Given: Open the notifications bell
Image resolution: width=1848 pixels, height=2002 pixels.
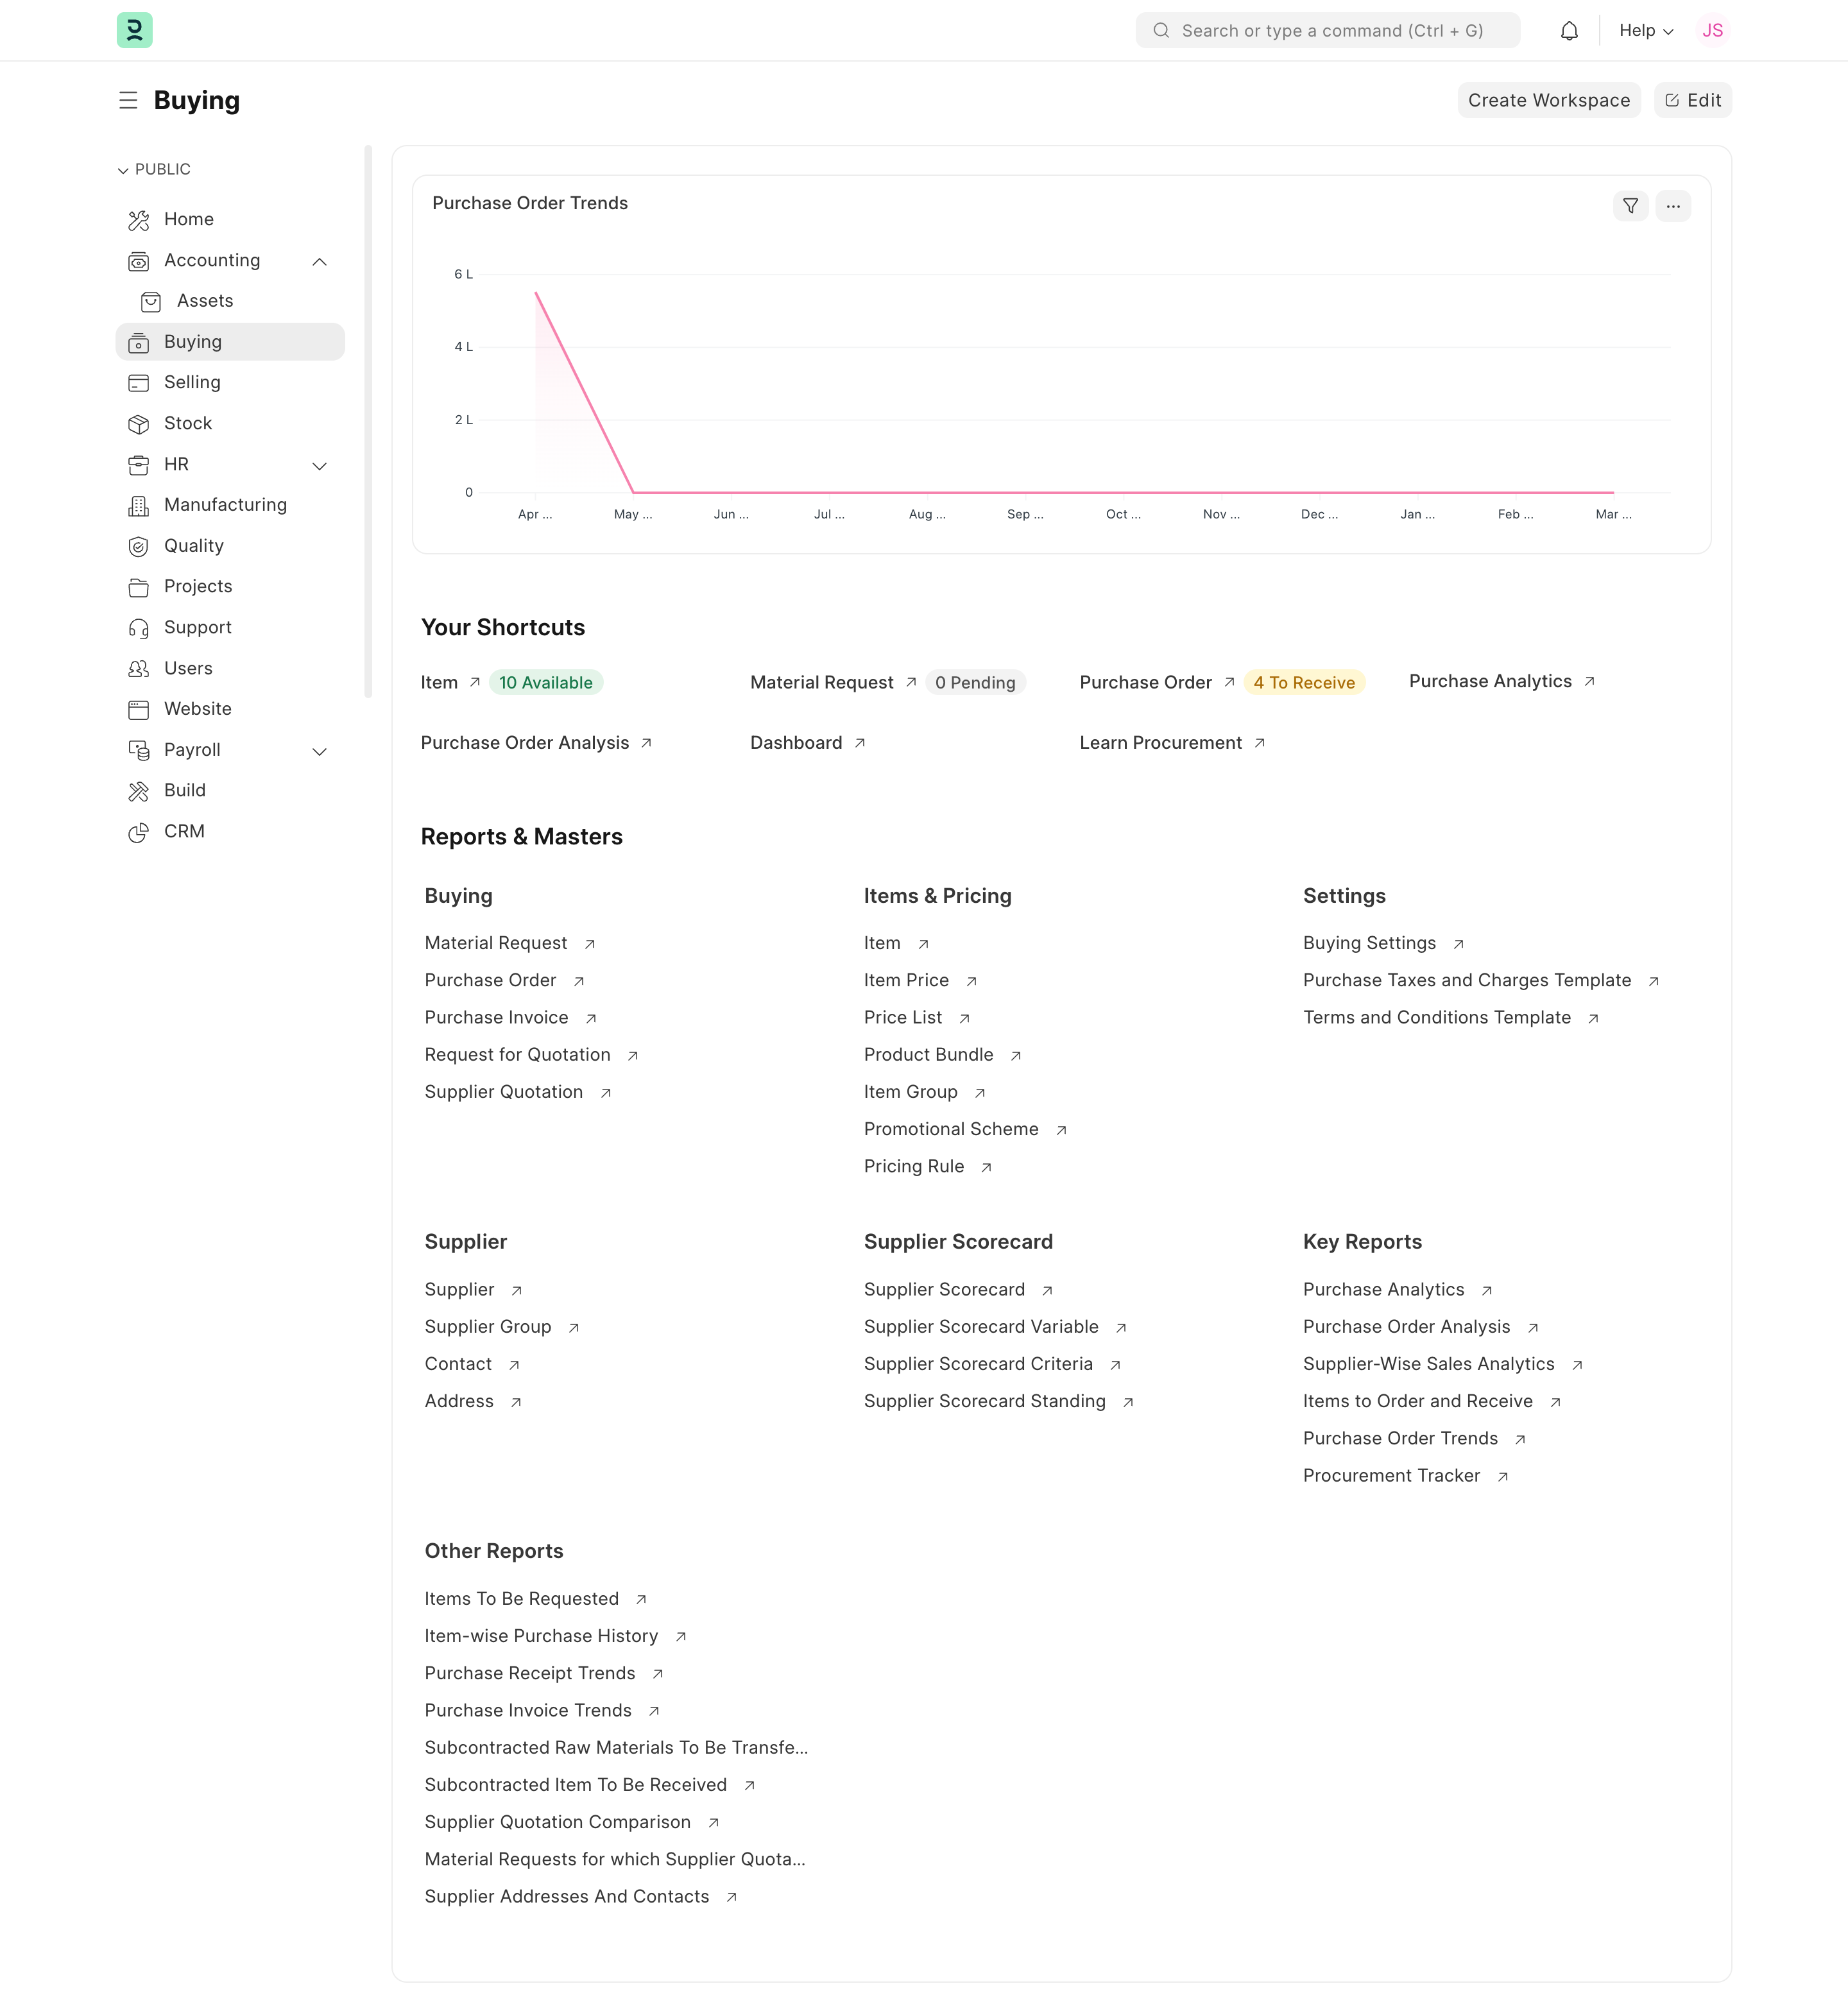Looking at the screenshot, I should click(x=1568, y=30).
